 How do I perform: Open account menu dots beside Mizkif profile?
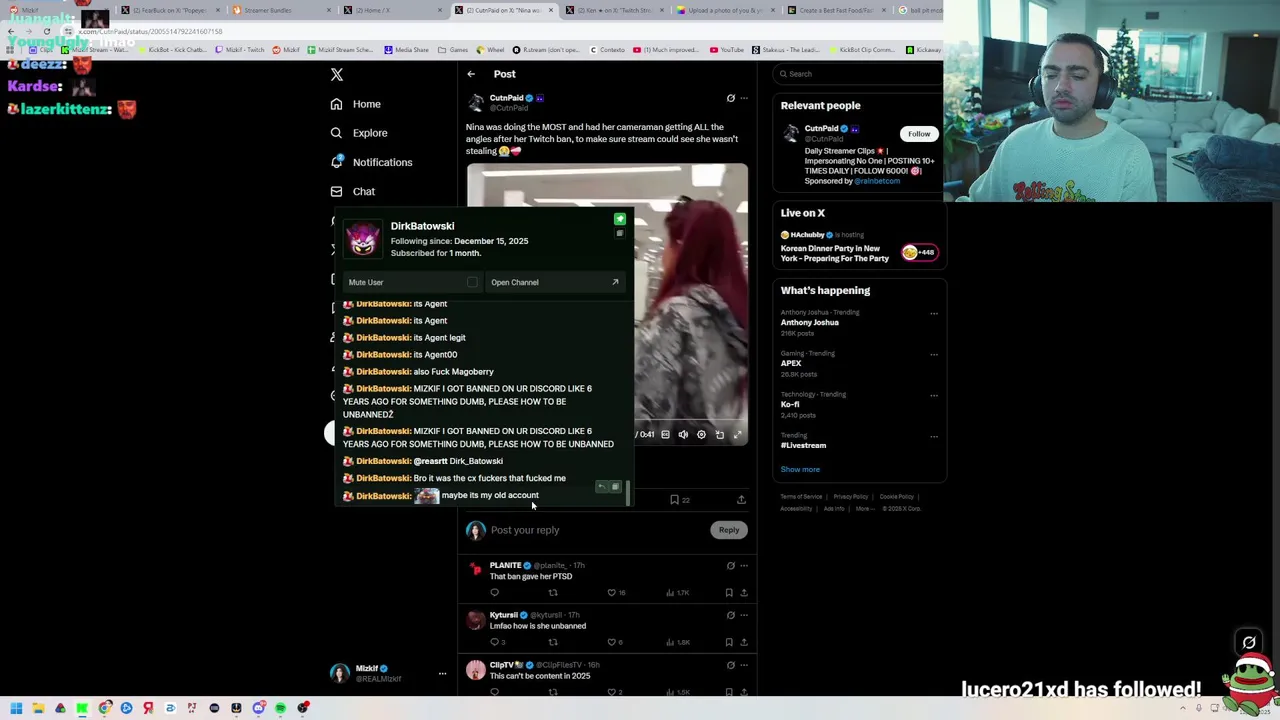coord(442,674)
